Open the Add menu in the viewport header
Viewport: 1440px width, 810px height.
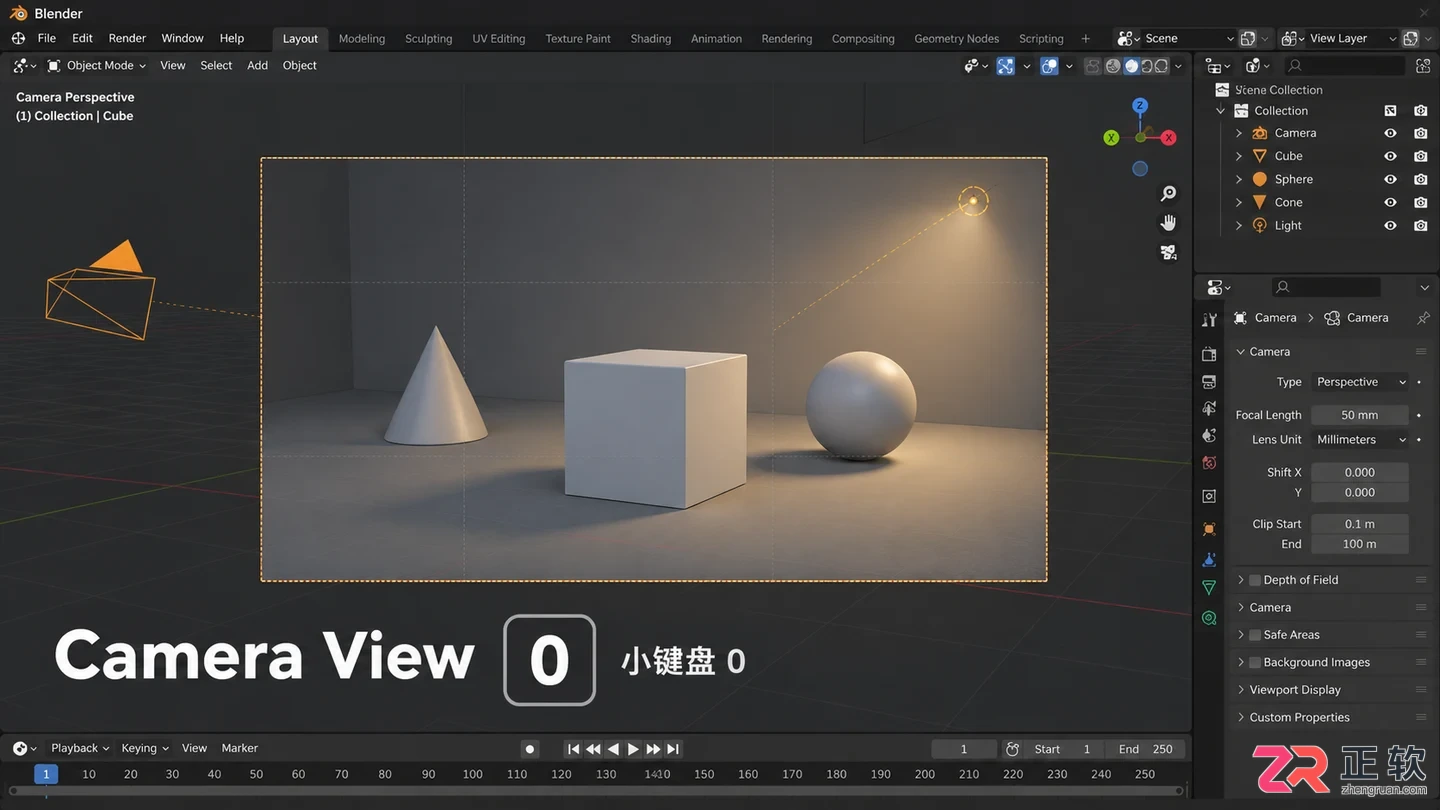tap(257, 66)
